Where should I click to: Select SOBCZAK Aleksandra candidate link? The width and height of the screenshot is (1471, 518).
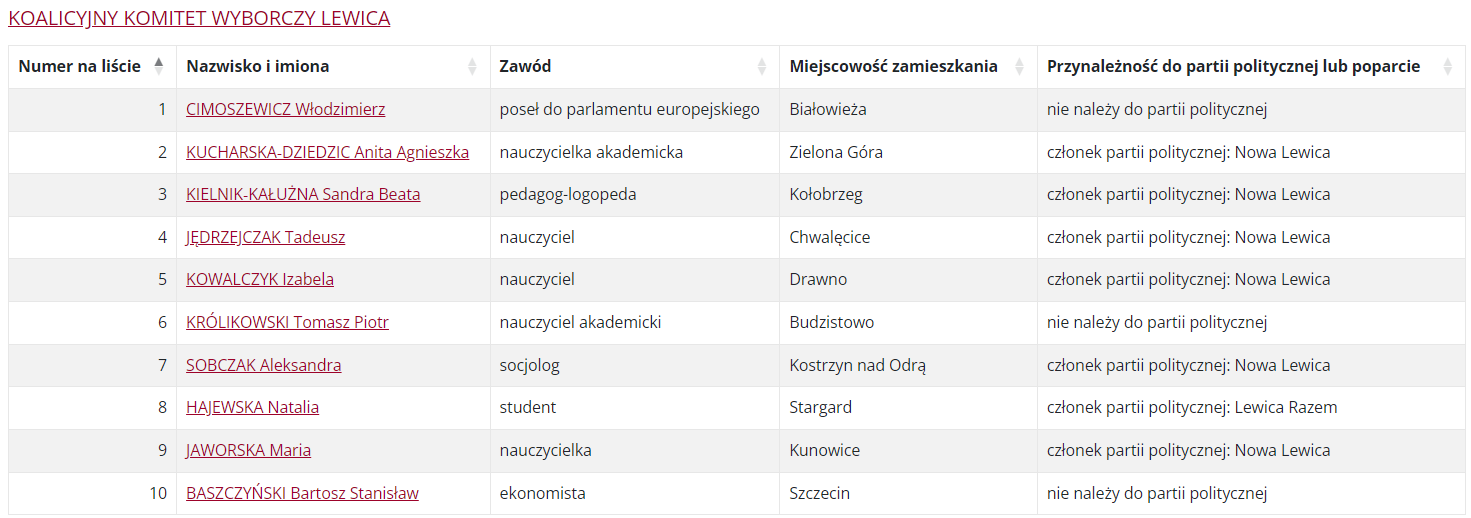coord(263,365)
